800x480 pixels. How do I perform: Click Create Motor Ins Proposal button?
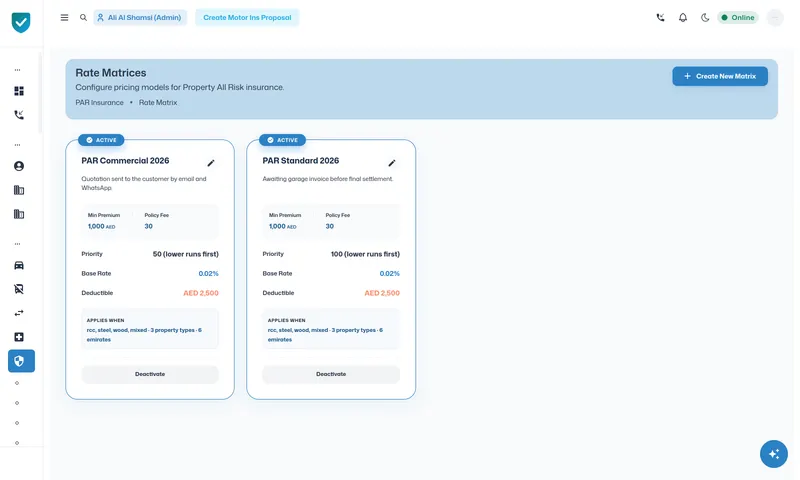point(247,17)
